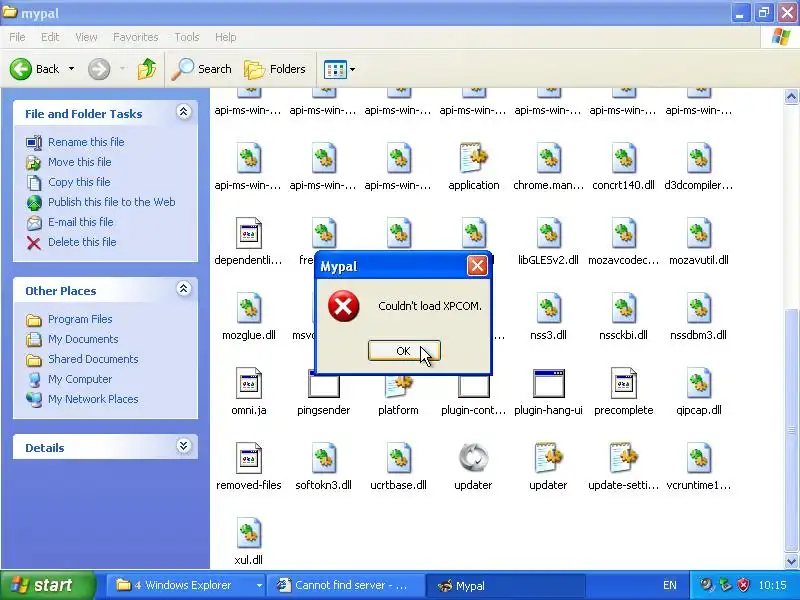The image size is (800, 600).
Task: Open the Back history dropdown arrow
Action: pos(71,69)
